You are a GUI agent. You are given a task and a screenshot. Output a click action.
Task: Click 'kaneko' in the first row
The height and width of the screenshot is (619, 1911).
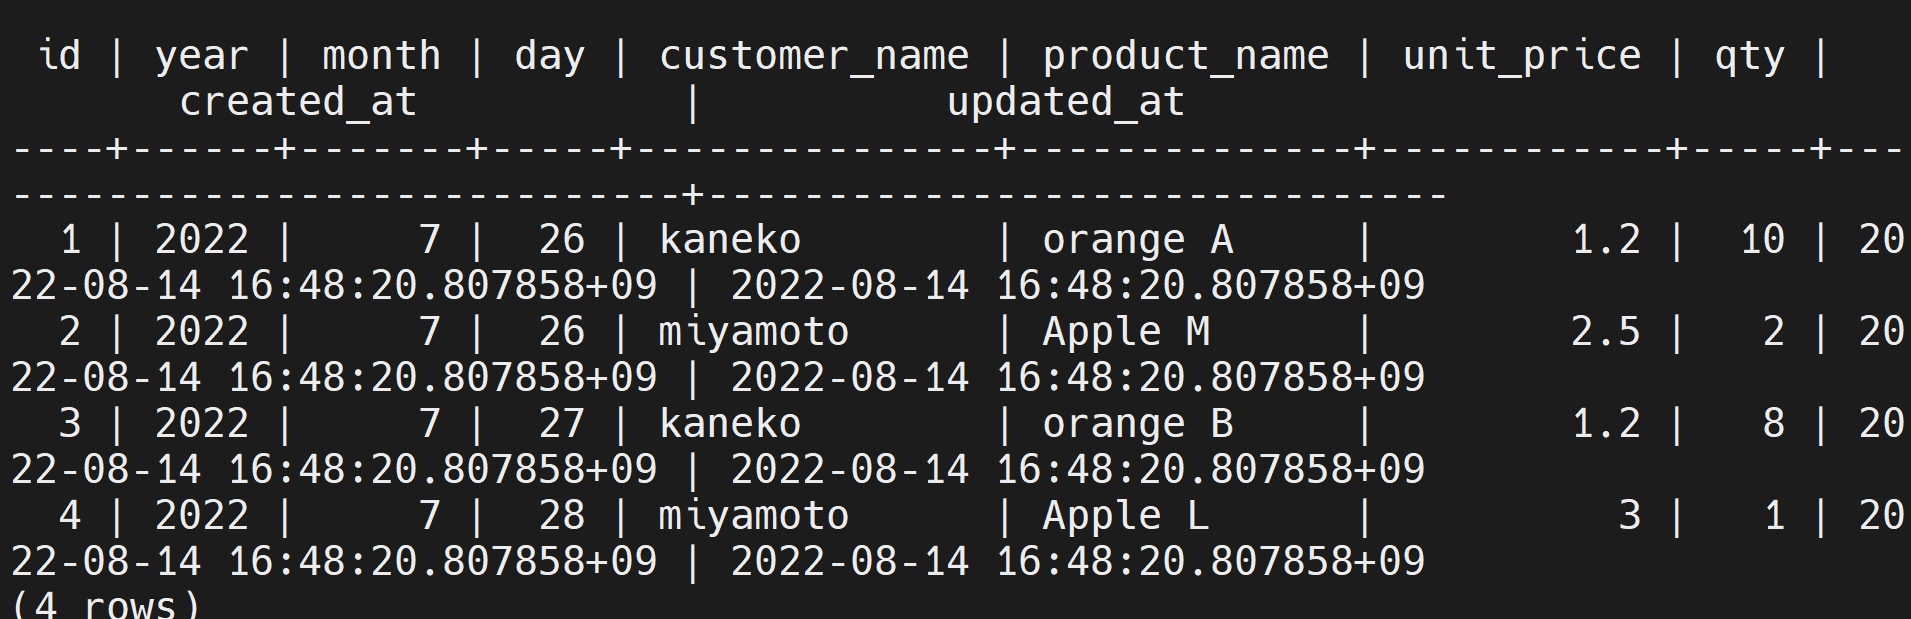pos(730,240)
